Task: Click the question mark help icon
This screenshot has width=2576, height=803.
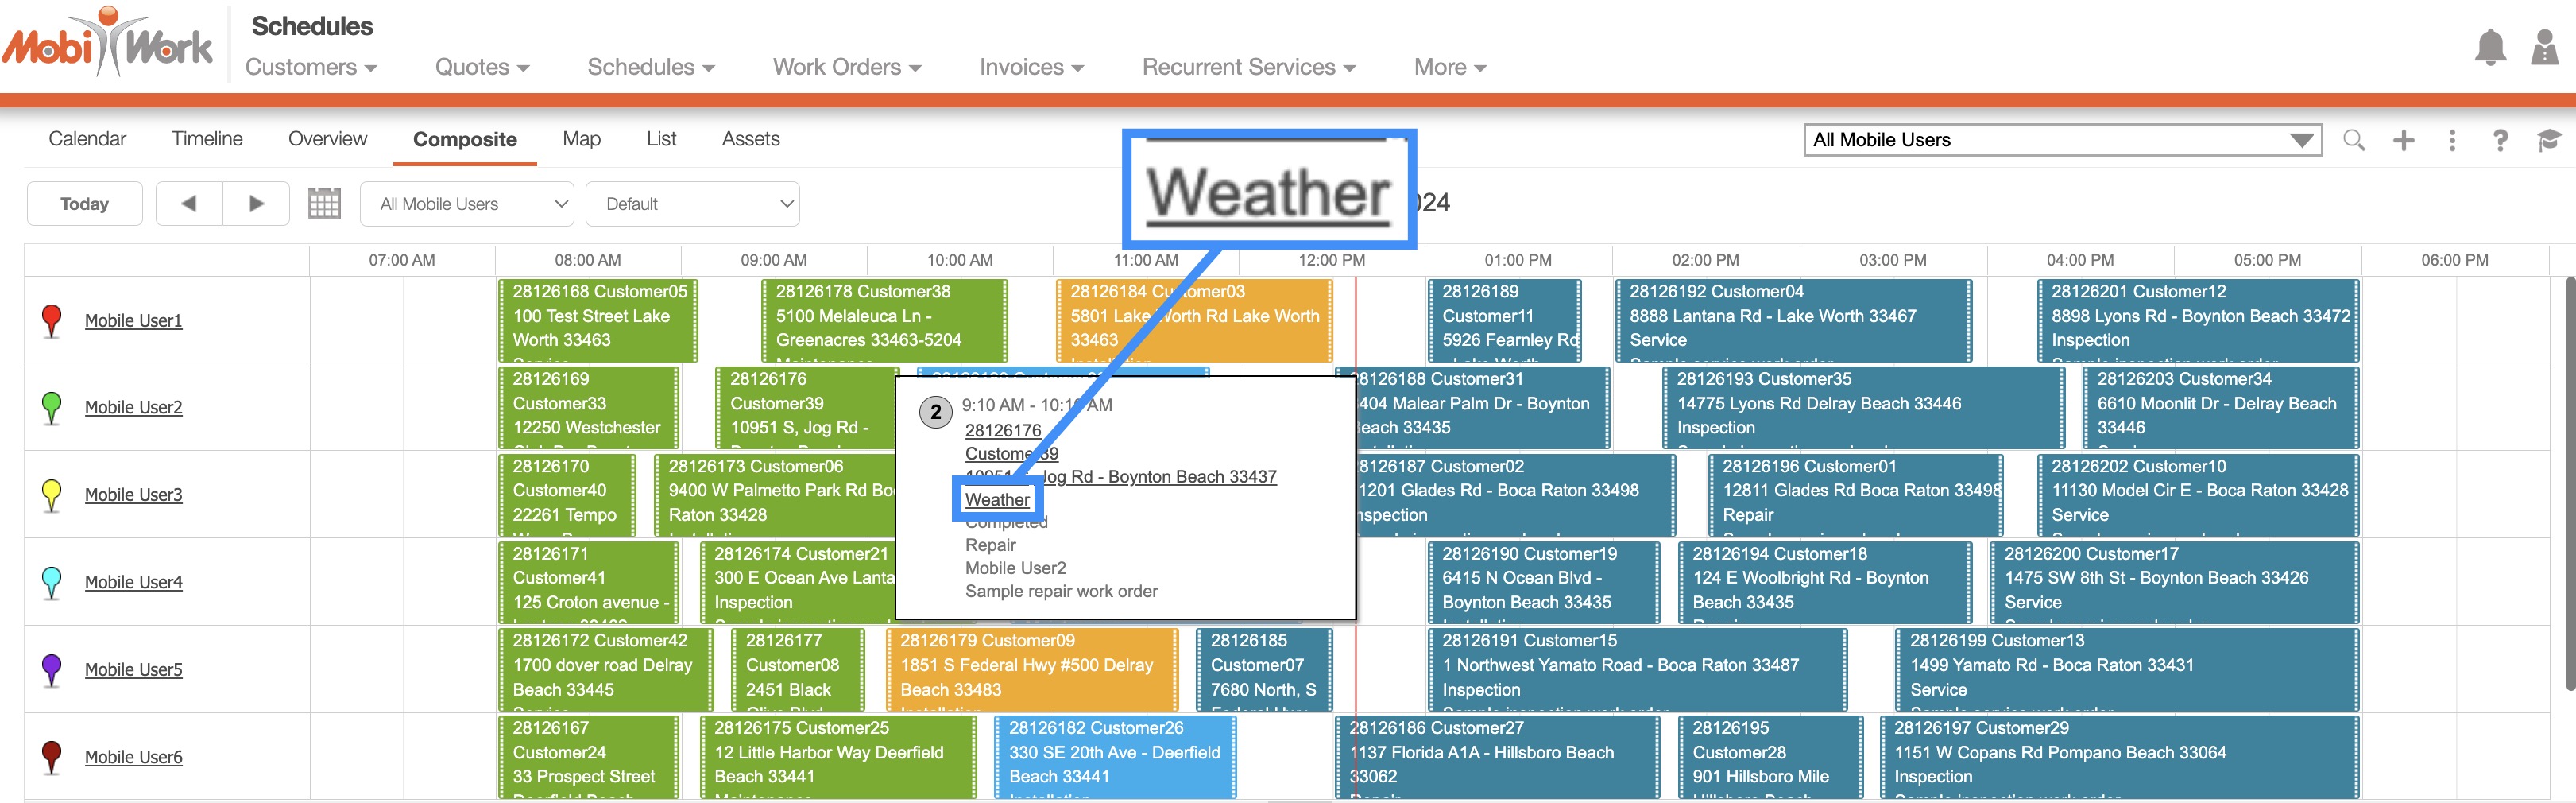Action: (x=2499, y=140)
